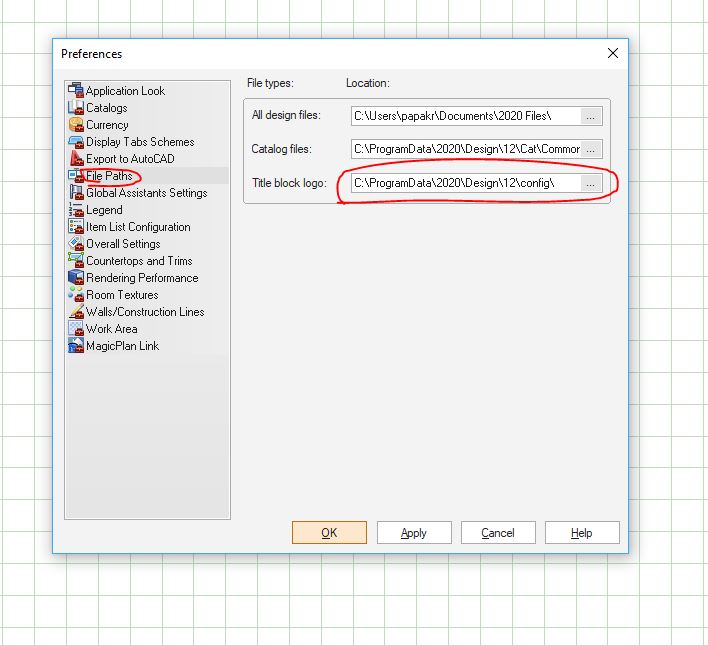Viewport: 708px width, 645px height.
Task: Click the Catalogs icon in the sidebar
Action: (x=76, y=108)
